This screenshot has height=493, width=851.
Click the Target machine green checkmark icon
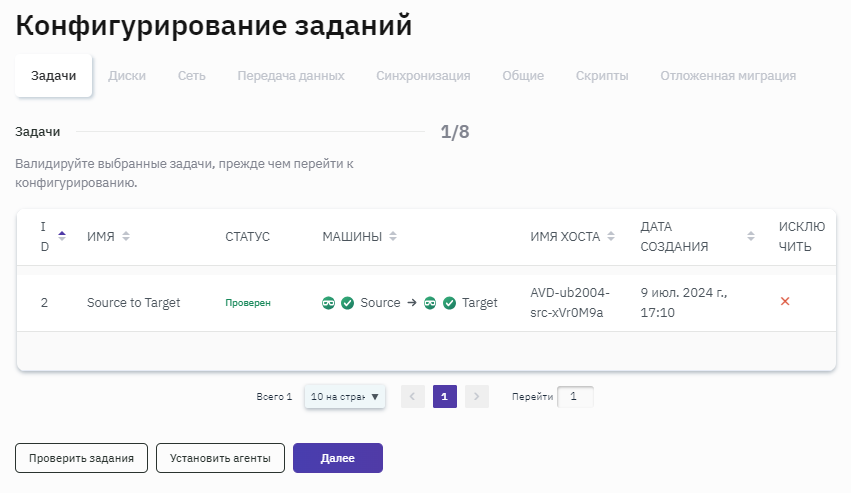tap(449, 303)
